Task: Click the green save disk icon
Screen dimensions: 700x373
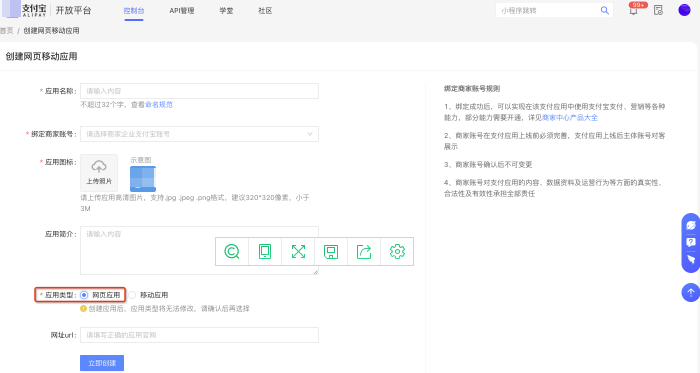Action: pyautogui.click(x=331, y=252)
